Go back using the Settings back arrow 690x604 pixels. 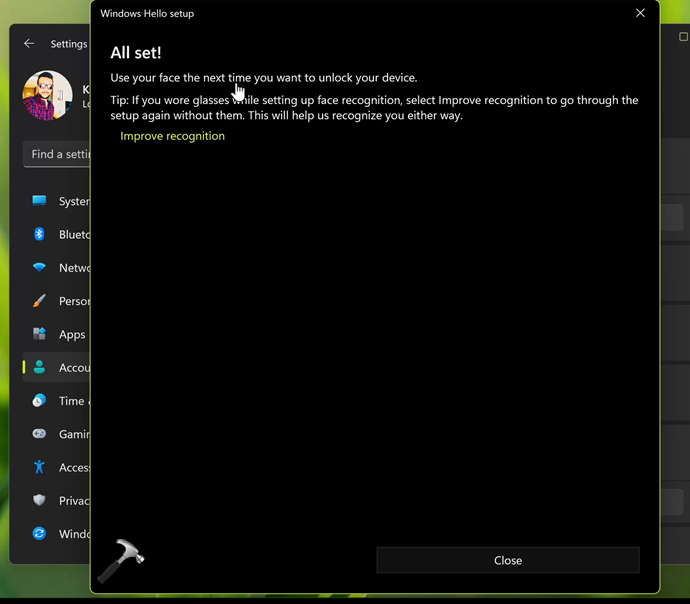tap(29, 44)
